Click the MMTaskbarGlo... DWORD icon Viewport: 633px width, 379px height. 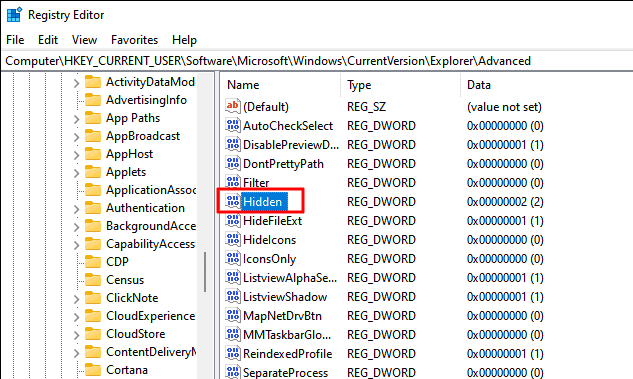point(233,334)
